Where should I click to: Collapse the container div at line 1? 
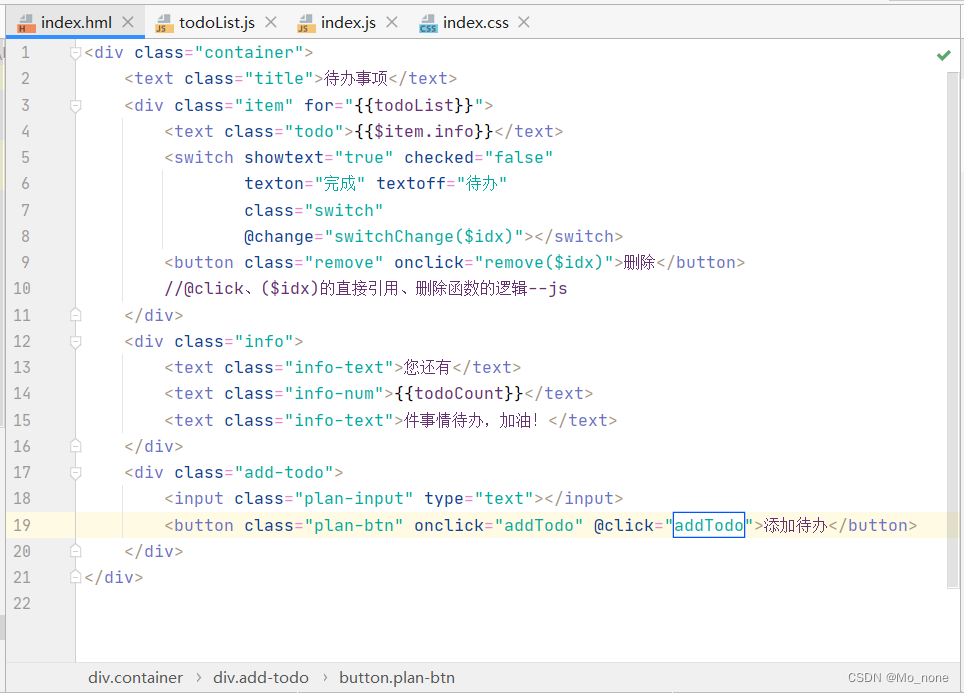click(x=76, y=53)
